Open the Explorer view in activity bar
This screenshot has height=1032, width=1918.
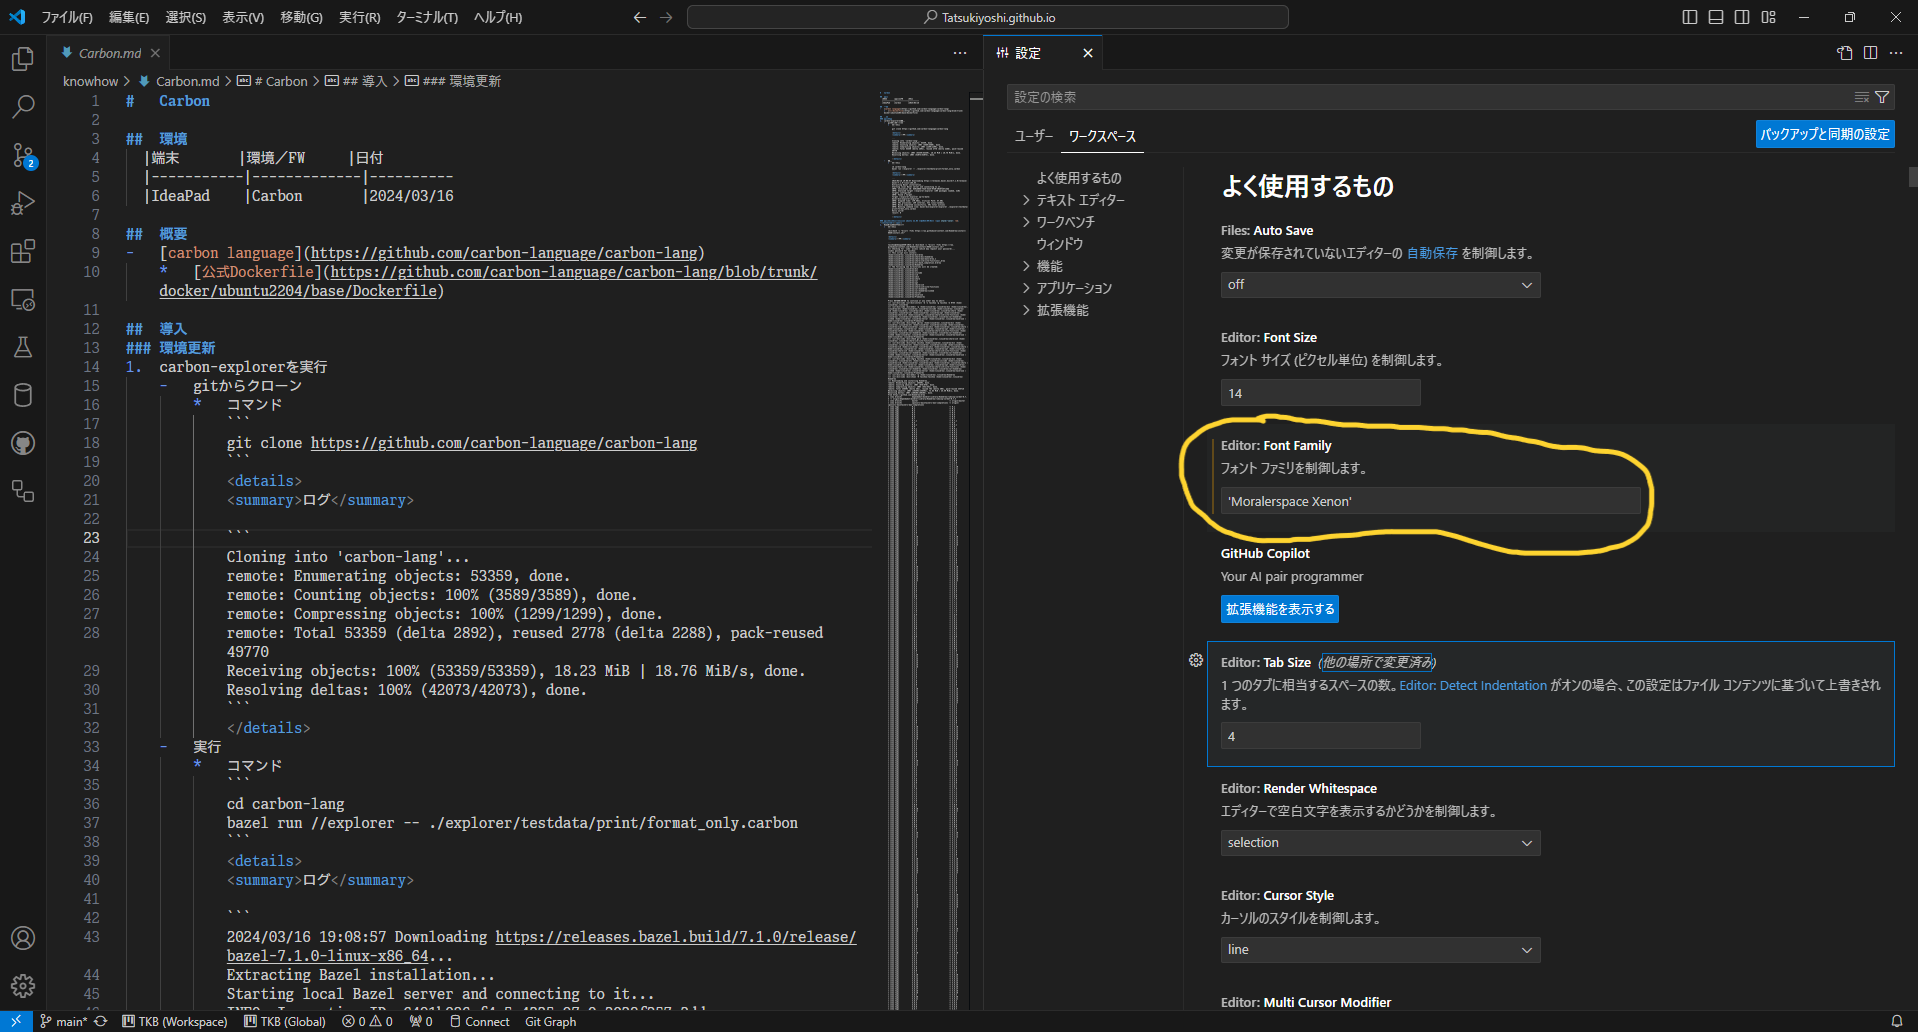click(23, 59)
